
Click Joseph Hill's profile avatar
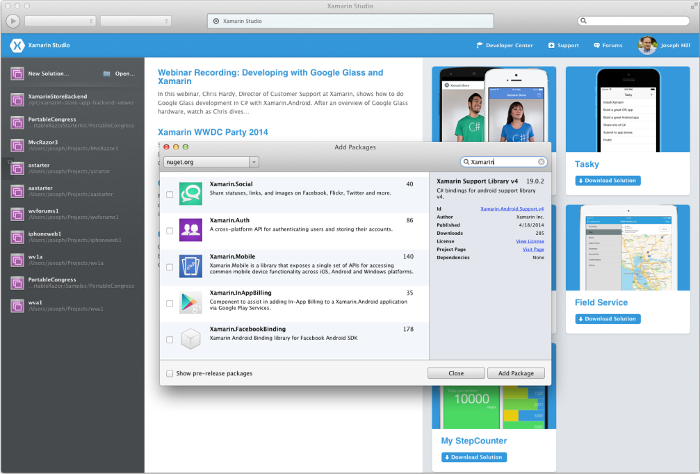647,45
